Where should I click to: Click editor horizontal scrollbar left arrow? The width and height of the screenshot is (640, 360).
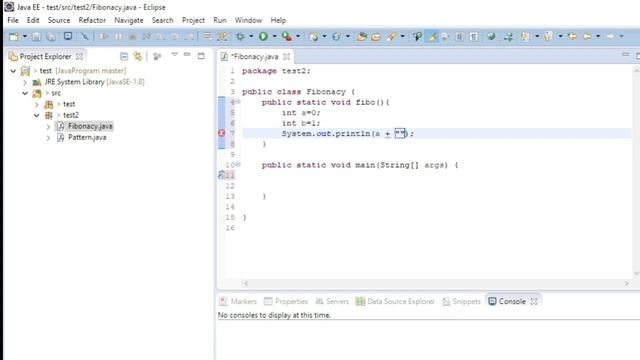246,283
